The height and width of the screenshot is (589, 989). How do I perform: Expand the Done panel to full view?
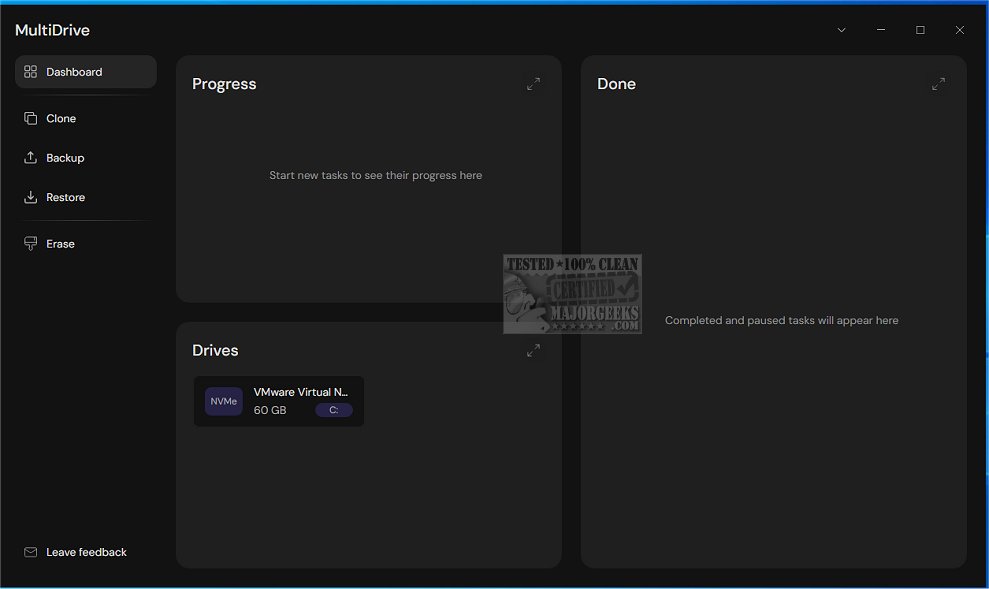coord(938,84)
